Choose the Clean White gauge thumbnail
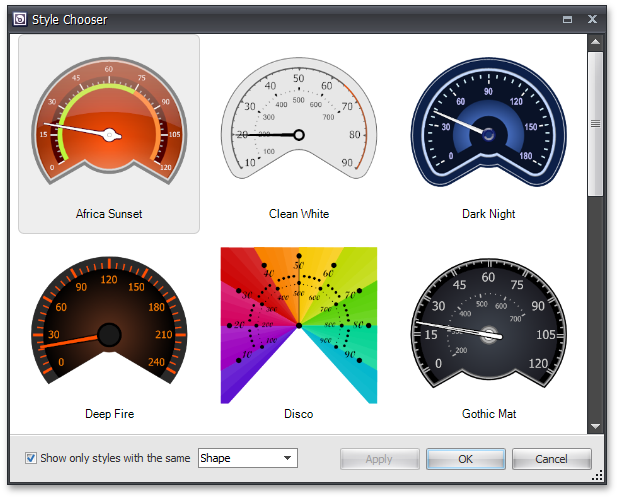 click(298, 125)
